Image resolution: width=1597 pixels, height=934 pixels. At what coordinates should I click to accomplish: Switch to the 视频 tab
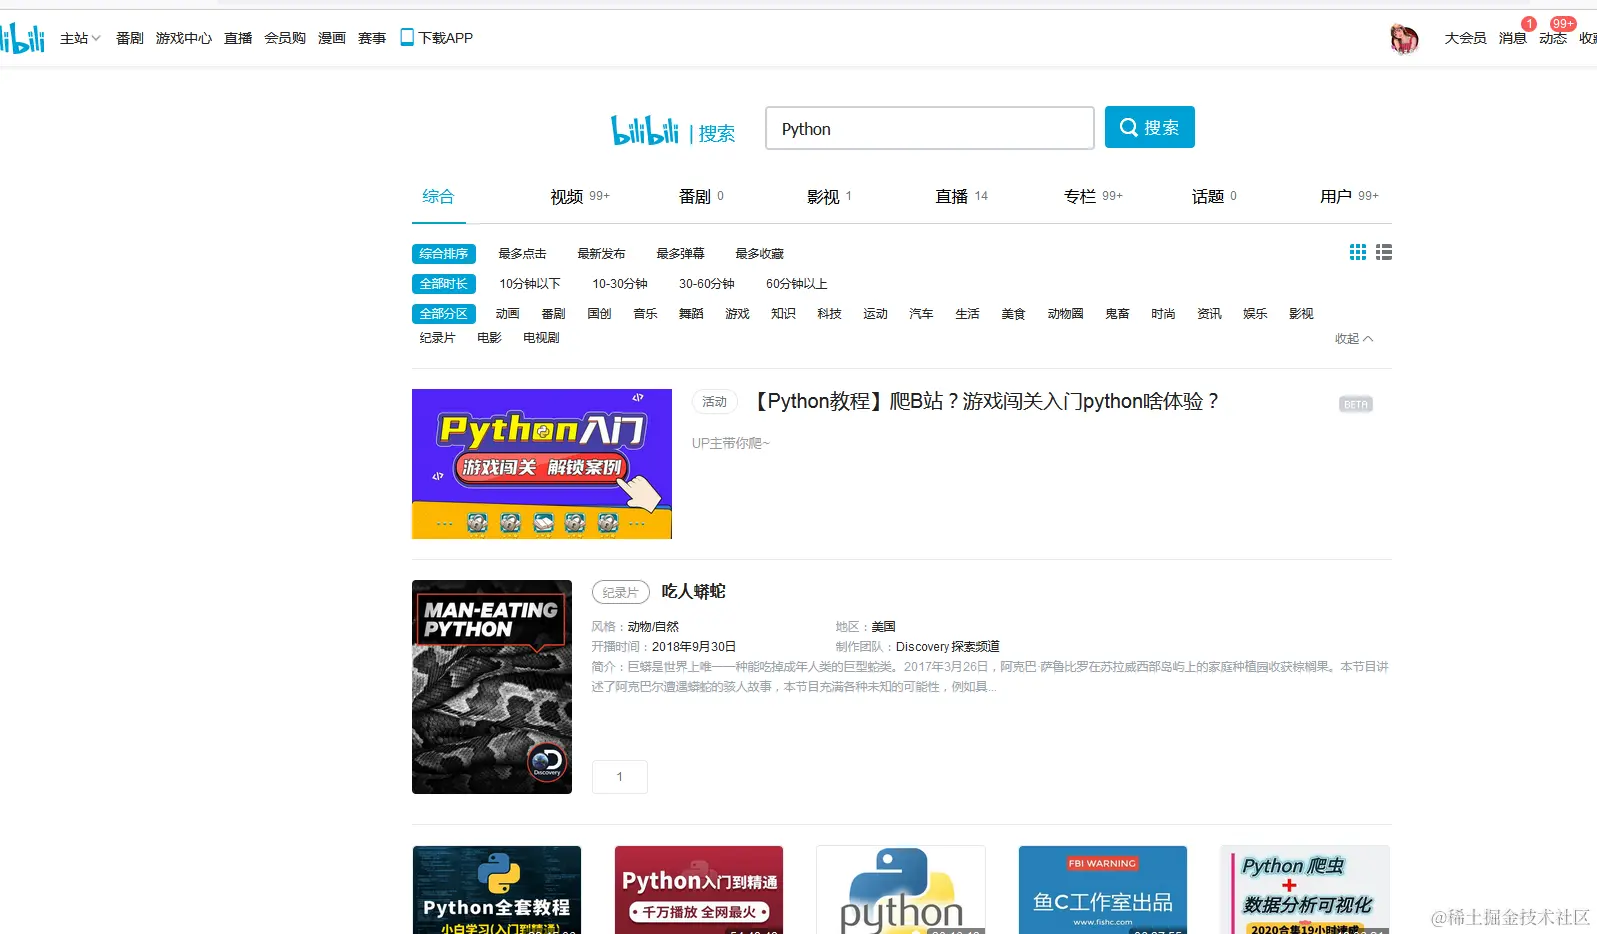(580, 196)
